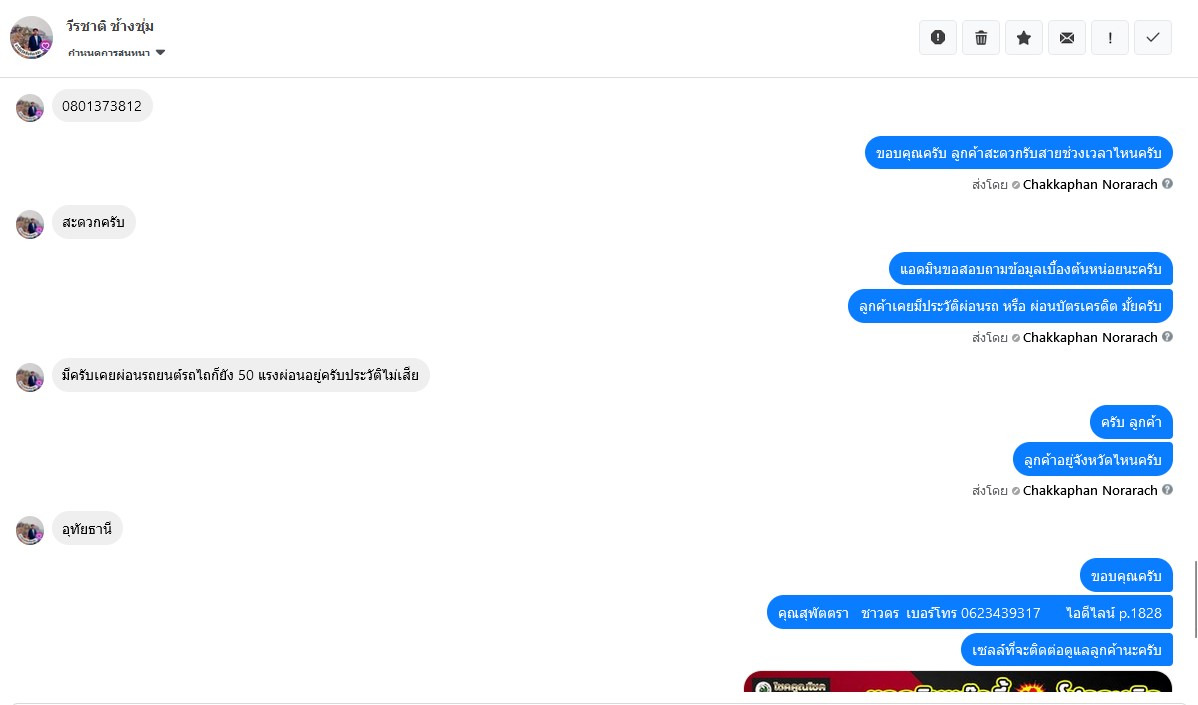Select the phone number message 0801373812

point(102,106)
